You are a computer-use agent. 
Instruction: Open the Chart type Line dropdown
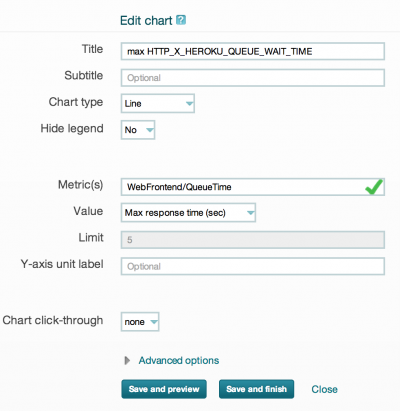point(158,103)
